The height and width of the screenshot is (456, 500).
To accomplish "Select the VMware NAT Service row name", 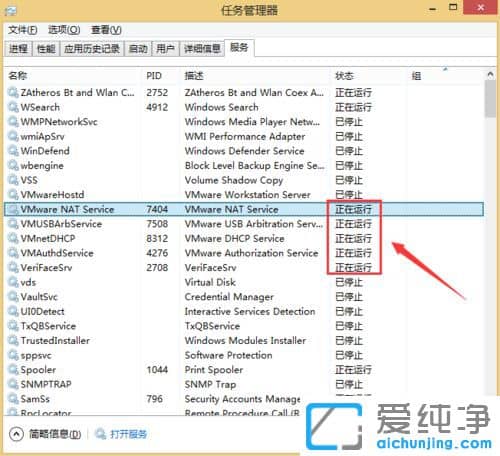I will pos(67,209).
